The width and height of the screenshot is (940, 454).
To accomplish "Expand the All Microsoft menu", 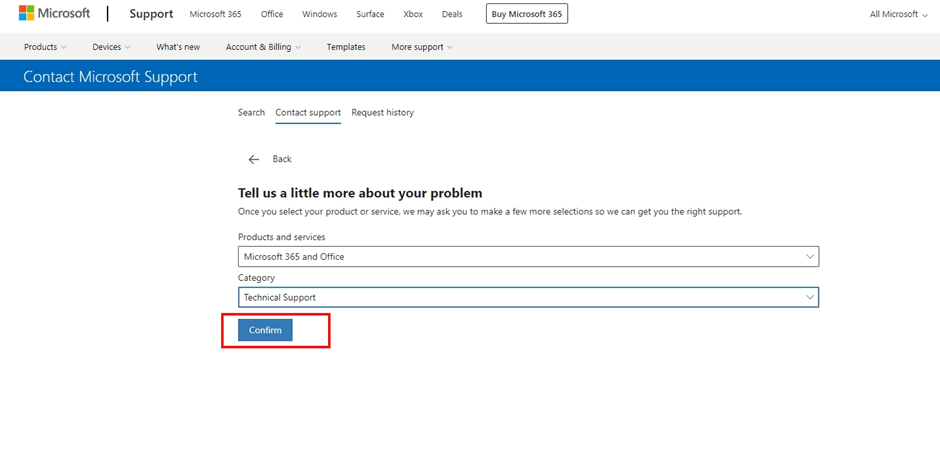I will (899, 14).
